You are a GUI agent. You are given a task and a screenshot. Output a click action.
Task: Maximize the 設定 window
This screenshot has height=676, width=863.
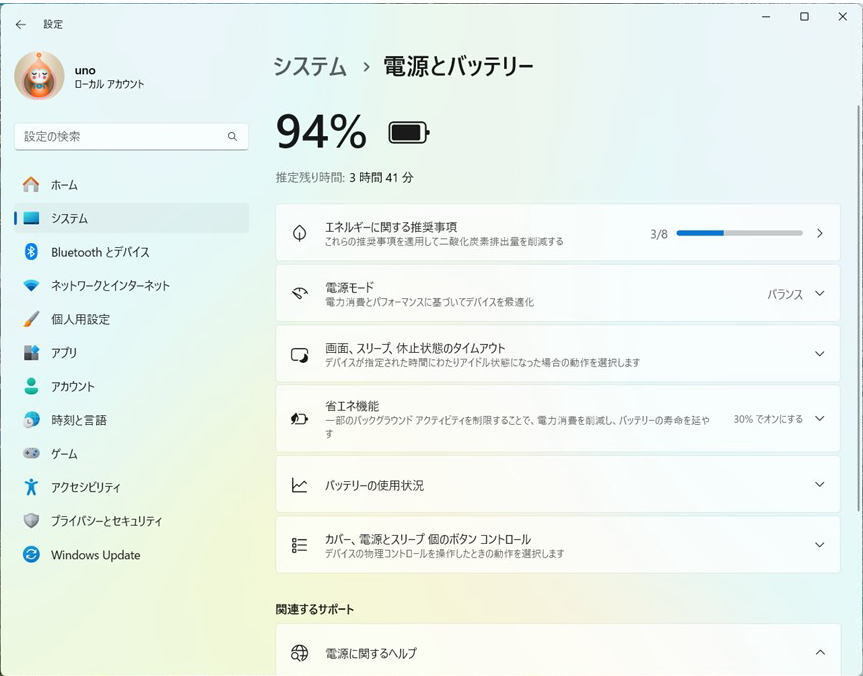[x=804, y=17]
